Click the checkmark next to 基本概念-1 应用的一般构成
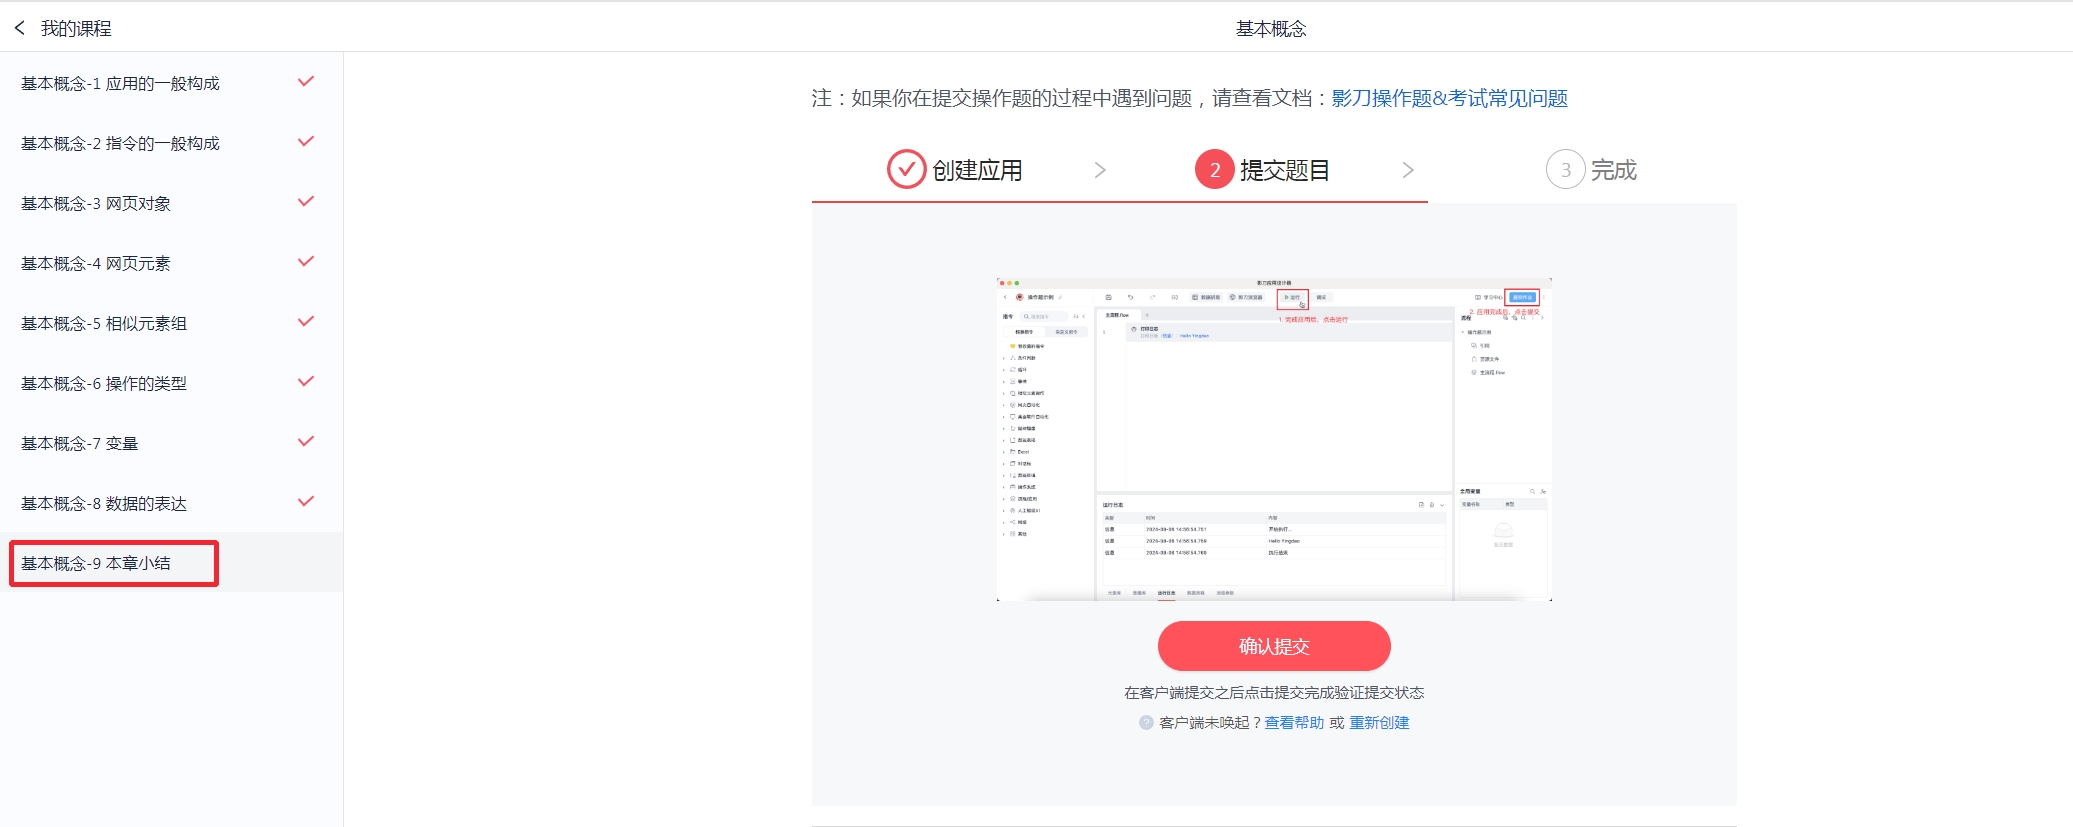The image size is (2073, 827). click(x=306, y=82)
